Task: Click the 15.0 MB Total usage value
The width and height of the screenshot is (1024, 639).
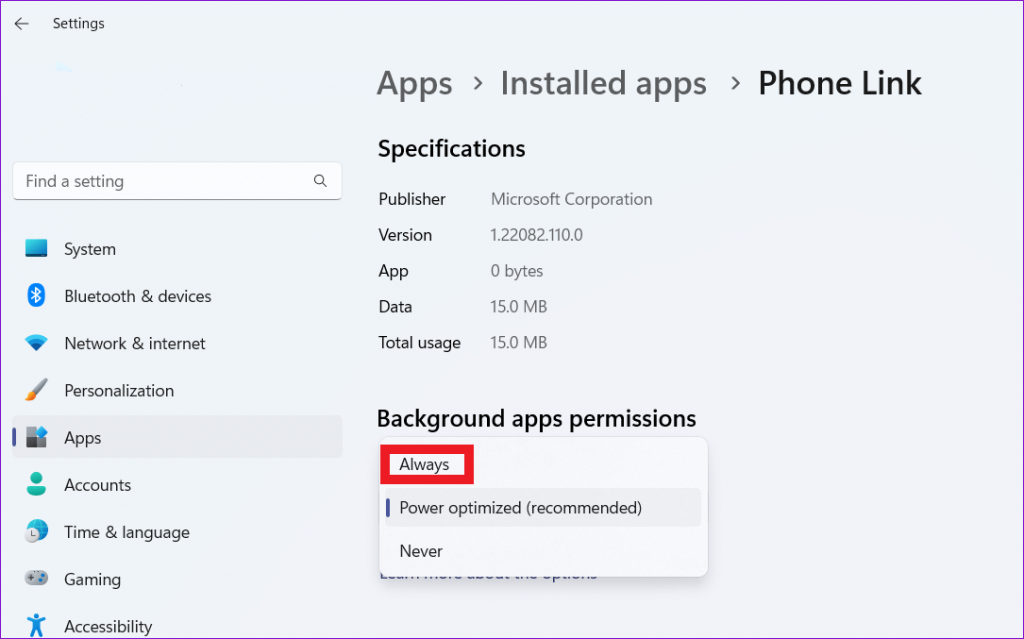Action: pyautogui.click(x=519, y=342)
